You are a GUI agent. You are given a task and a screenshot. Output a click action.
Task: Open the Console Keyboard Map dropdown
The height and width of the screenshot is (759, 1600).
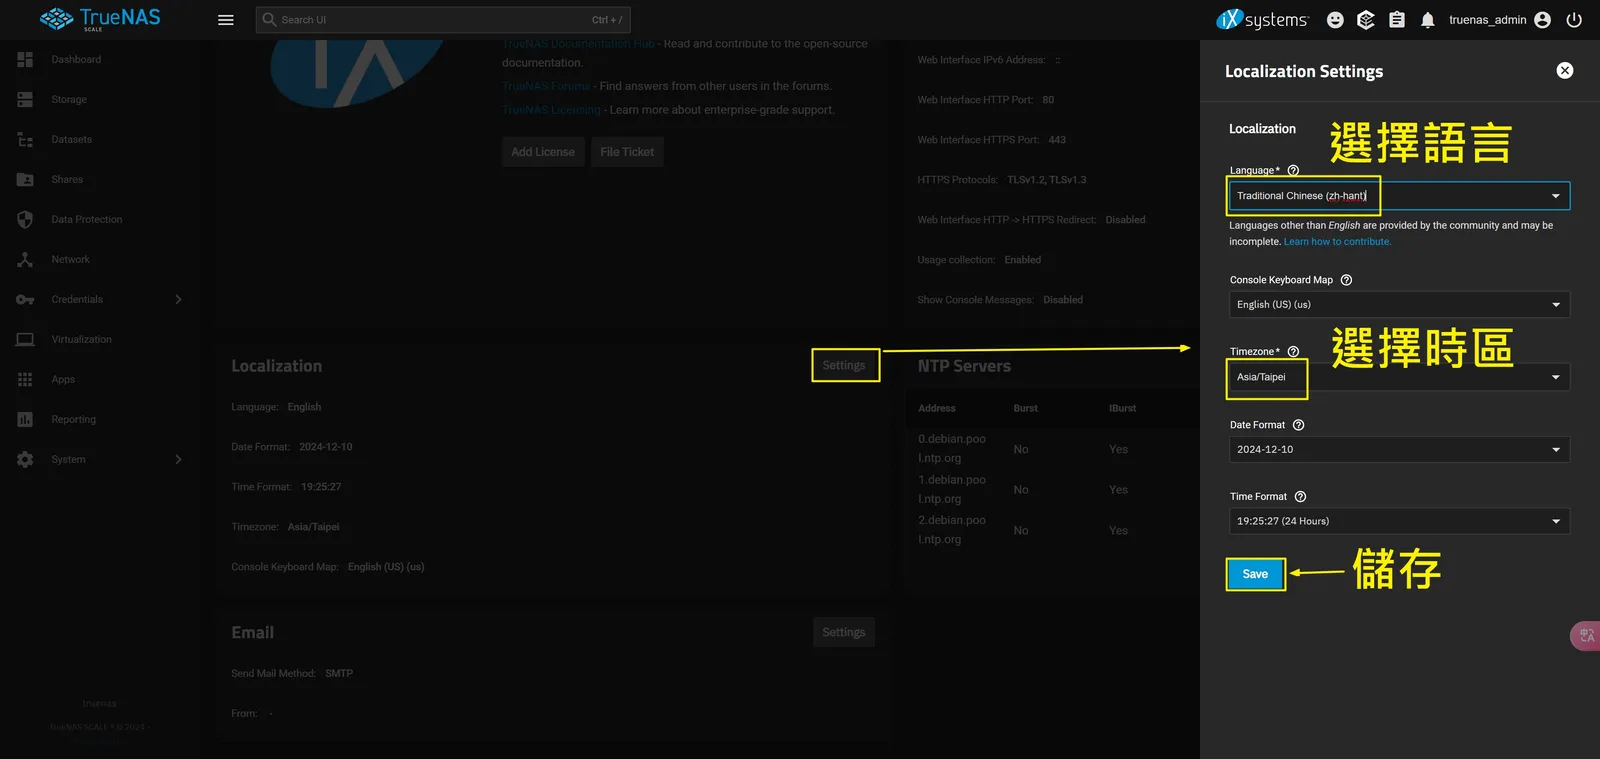[x=1399, y=305]
